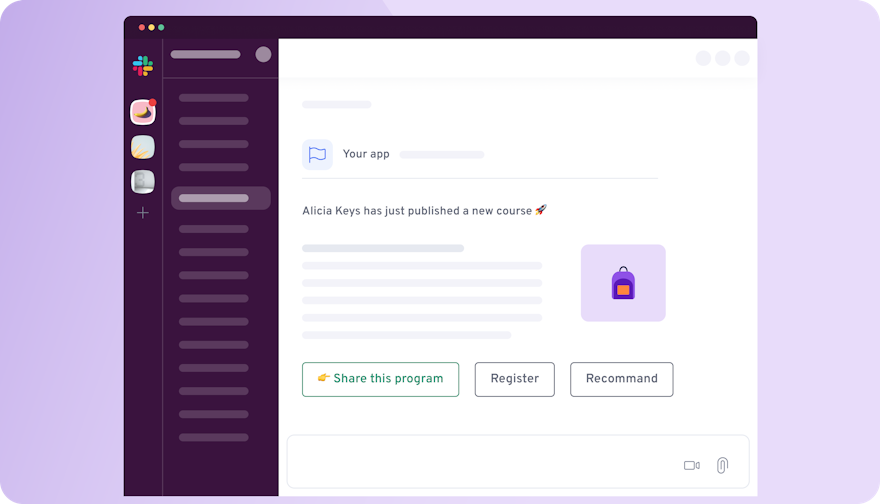Image resolution: width=880 pixels, height=504 pixels.
Task: Select the gray third workspace icon
Action: click(x=143, y=182)
